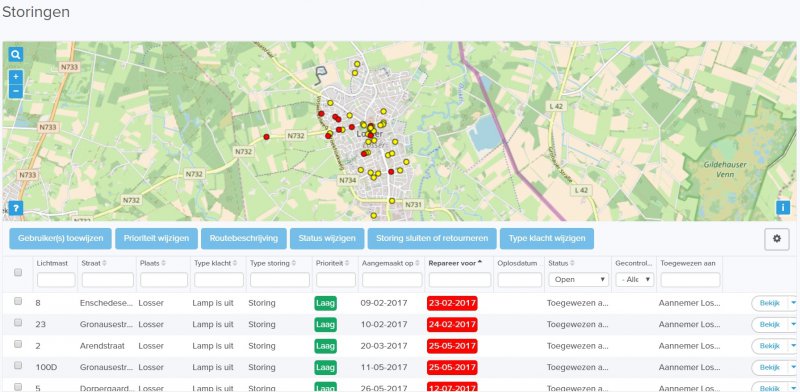
Task: Open map info 'i' icon
Action: pyautogui.click(x=783, y=207)
